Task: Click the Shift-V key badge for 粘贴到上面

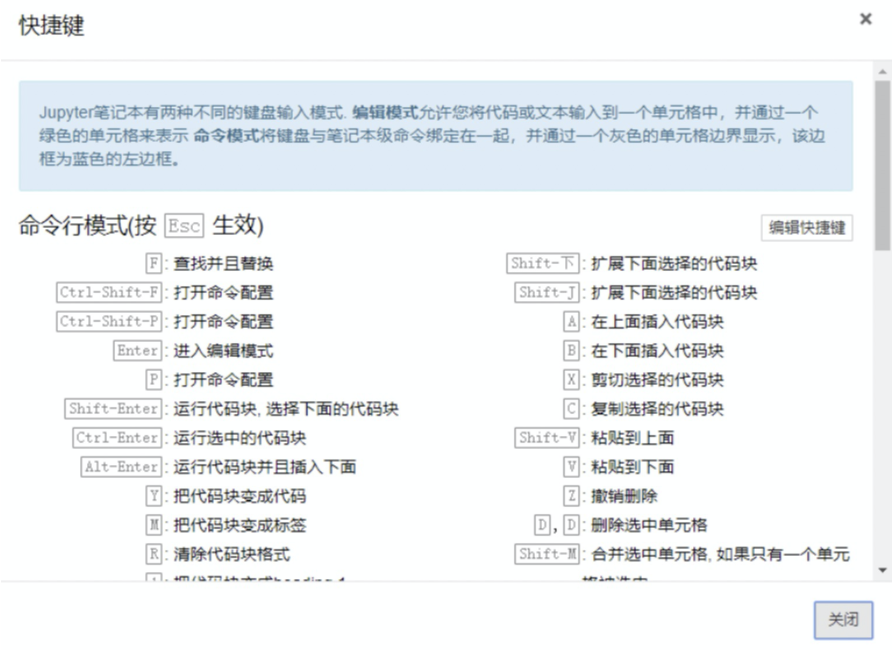Action: (x=547, y=438)
